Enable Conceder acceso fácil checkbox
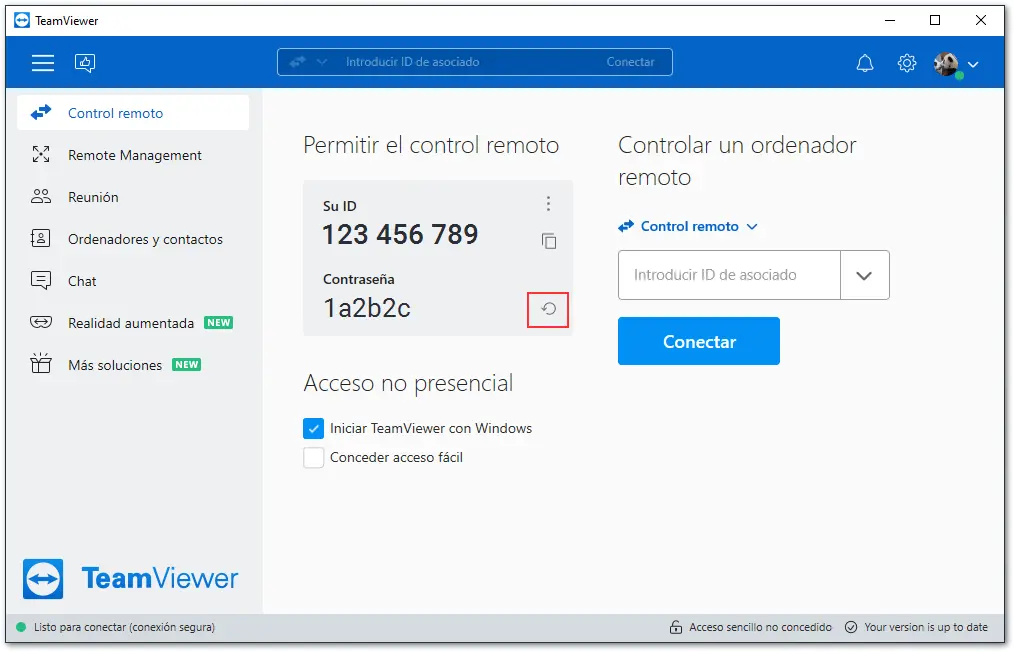1014x652 pixels. point(314,457)
